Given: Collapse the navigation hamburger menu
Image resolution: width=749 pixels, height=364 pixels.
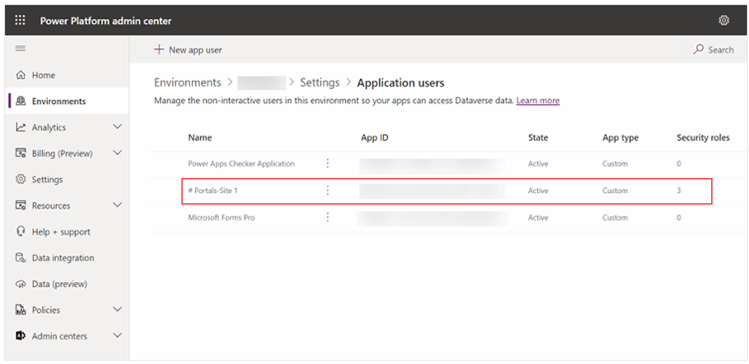Looking at the screenshot, I should [x=20, y=49].
